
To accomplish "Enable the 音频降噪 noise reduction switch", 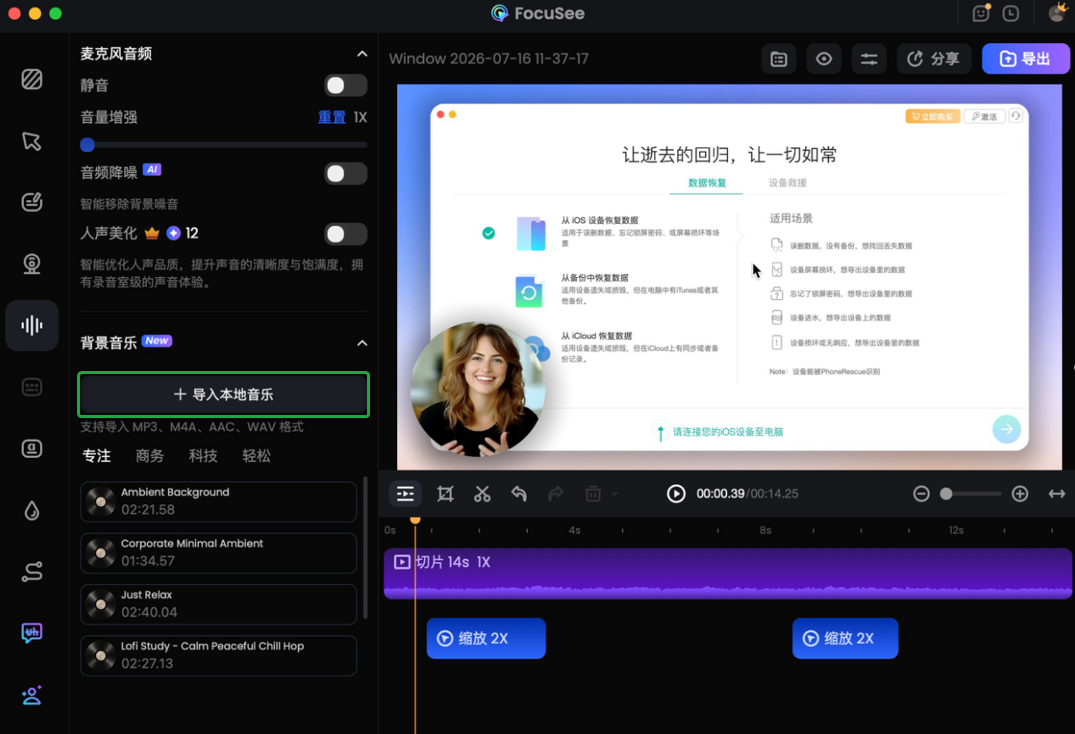I will click(x=346, y=173).
